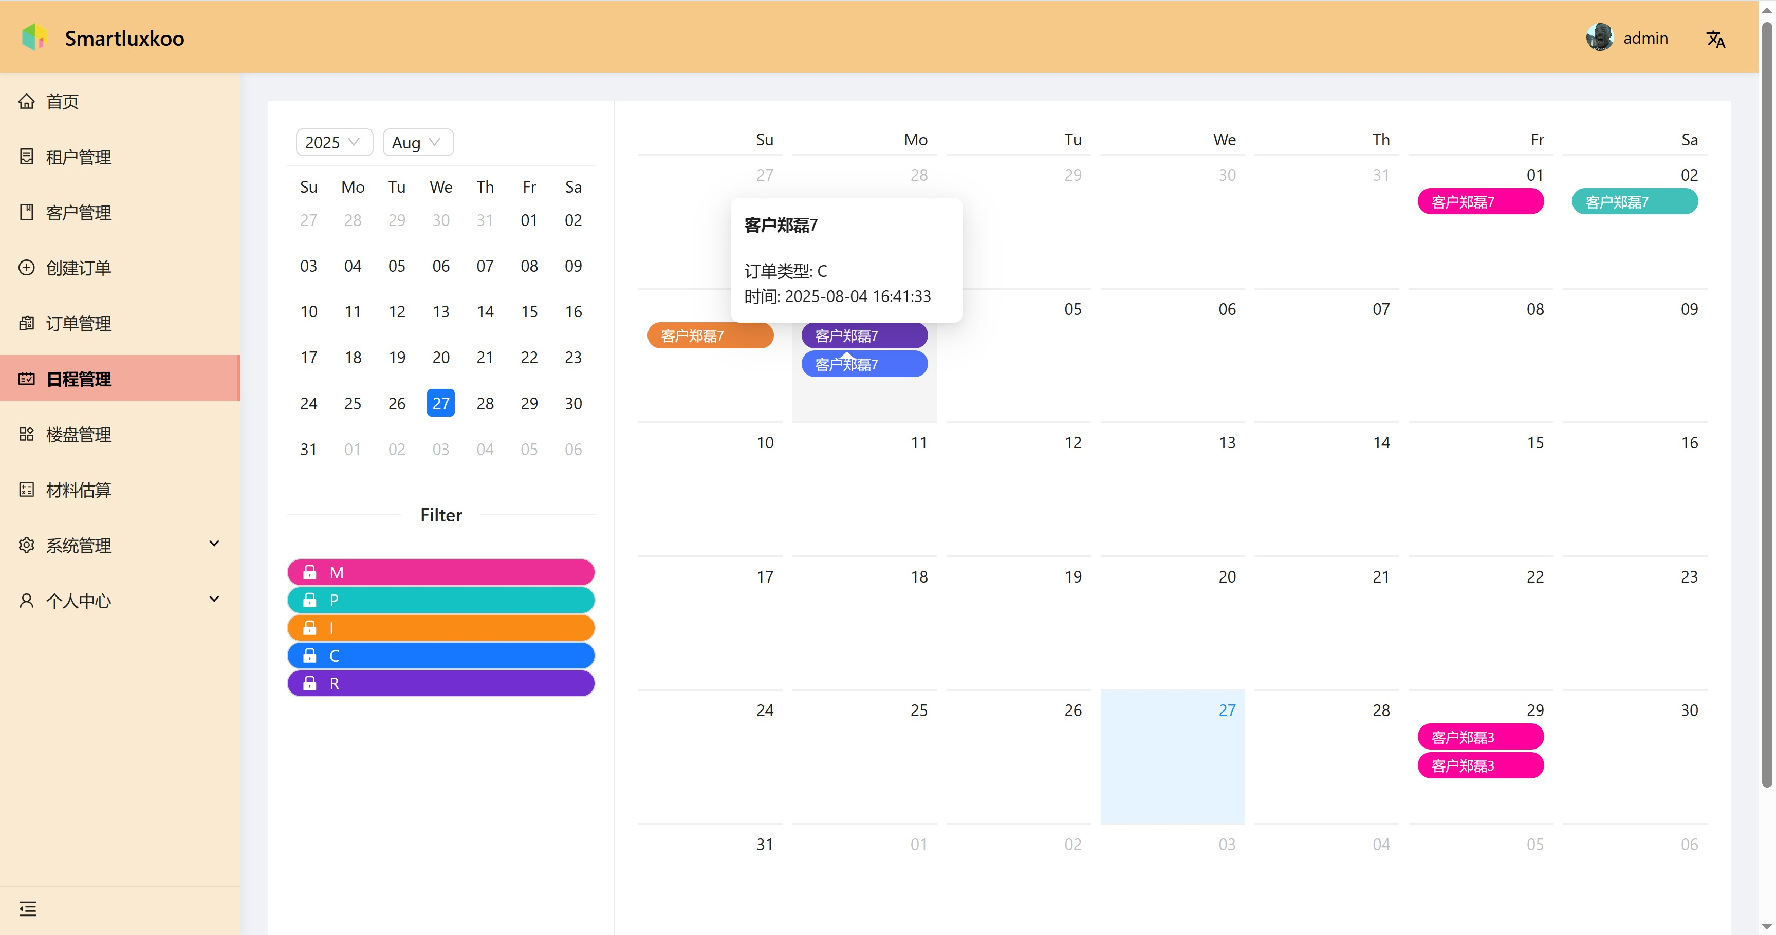Click the sidebar collapse icon at bottom
The height and width of the screenshot is (935, 1776).
(28, 909)
